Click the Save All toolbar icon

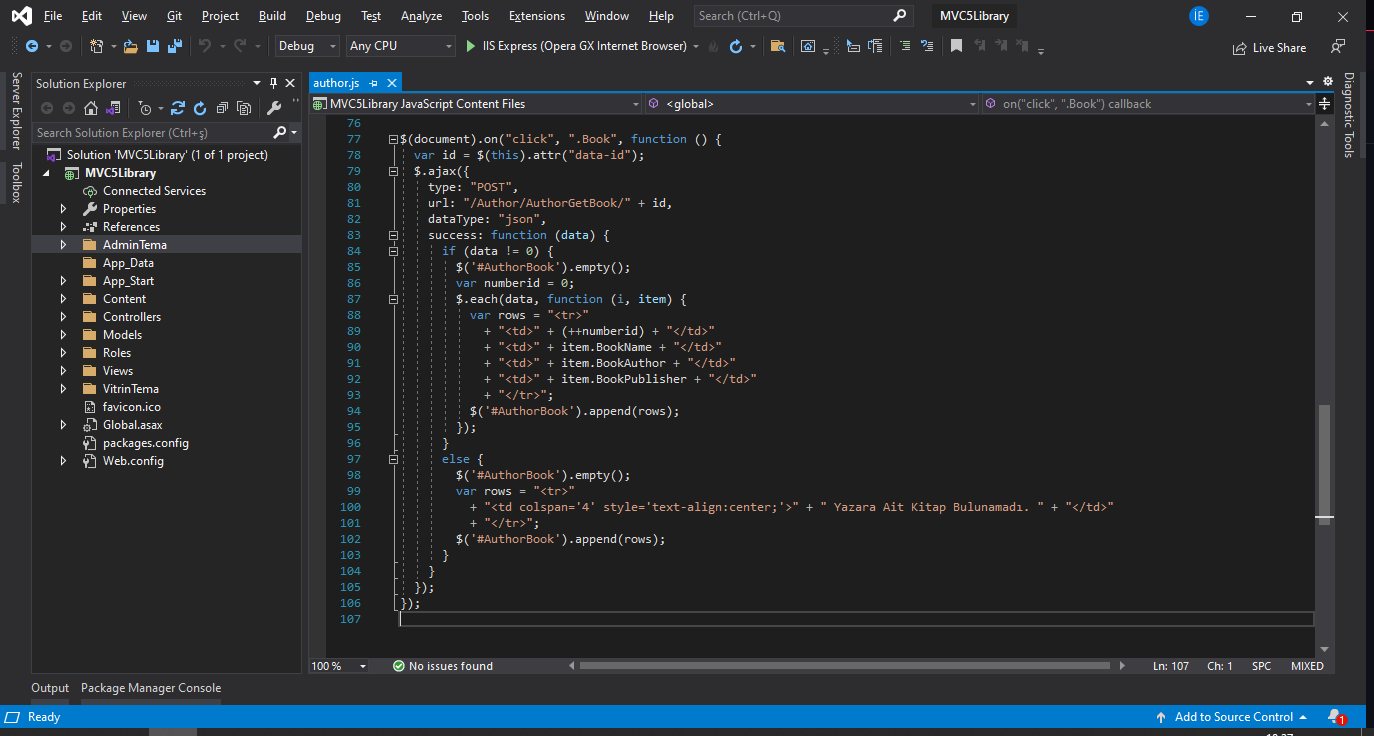175,46
